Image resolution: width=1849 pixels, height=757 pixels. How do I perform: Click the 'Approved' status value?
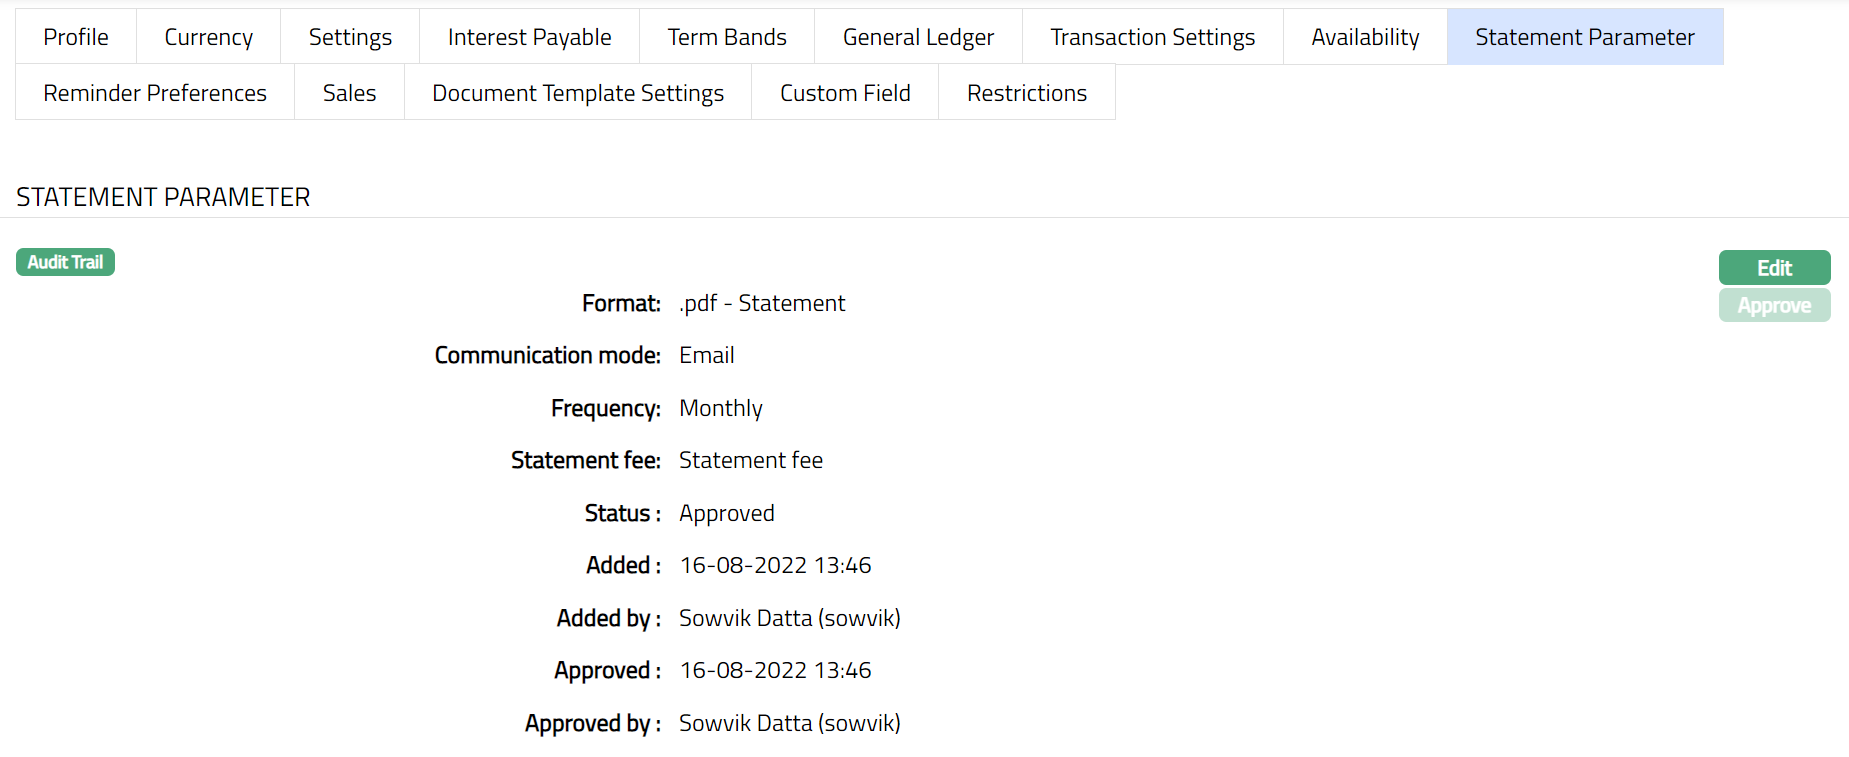click(727, 513)
